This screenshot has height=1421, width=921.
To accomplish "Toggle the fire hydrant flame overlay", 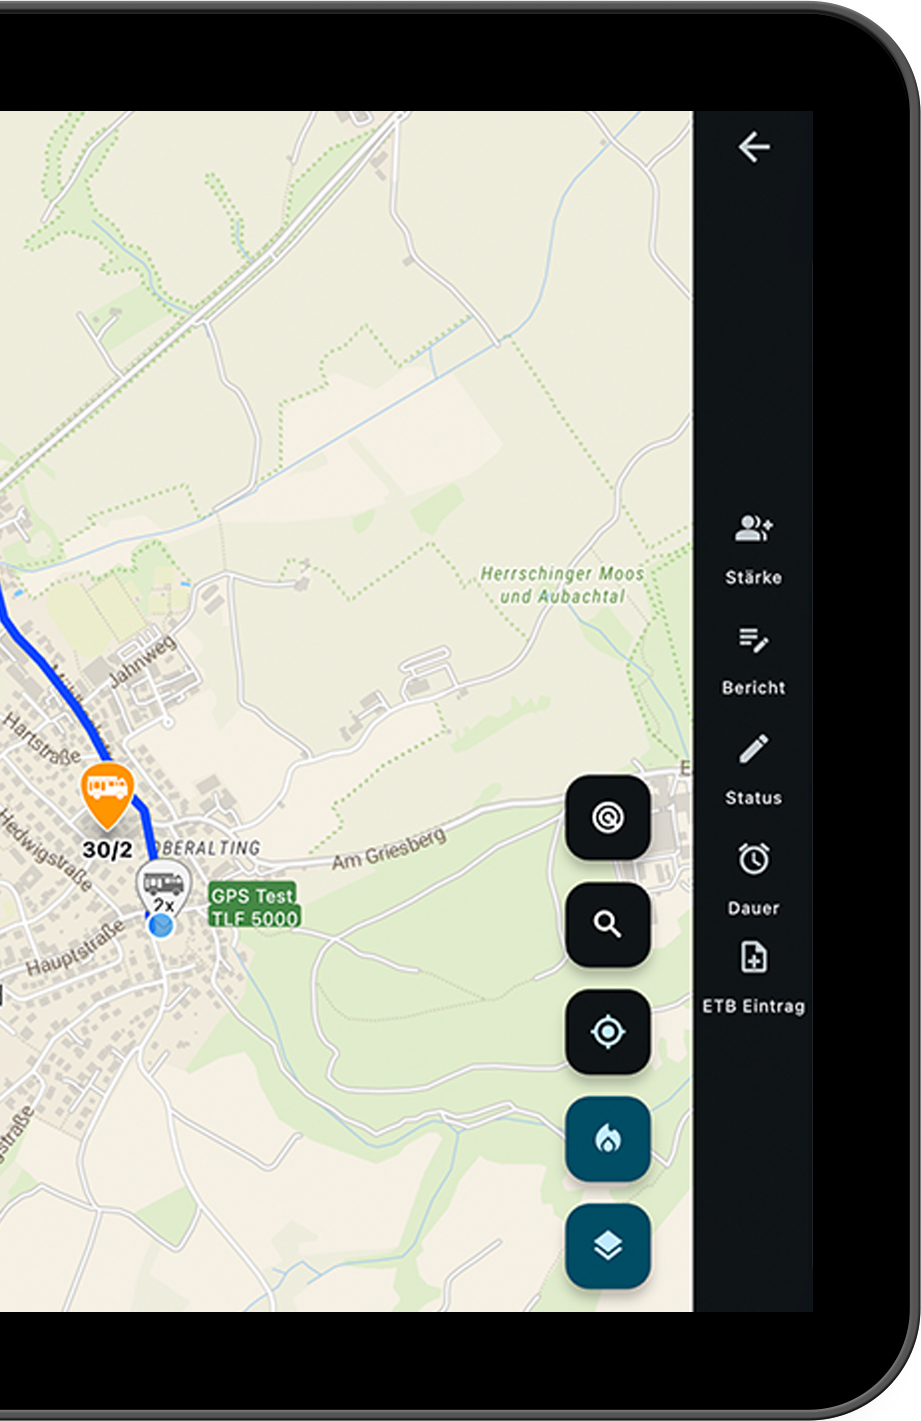I will tap(608, 1139).
